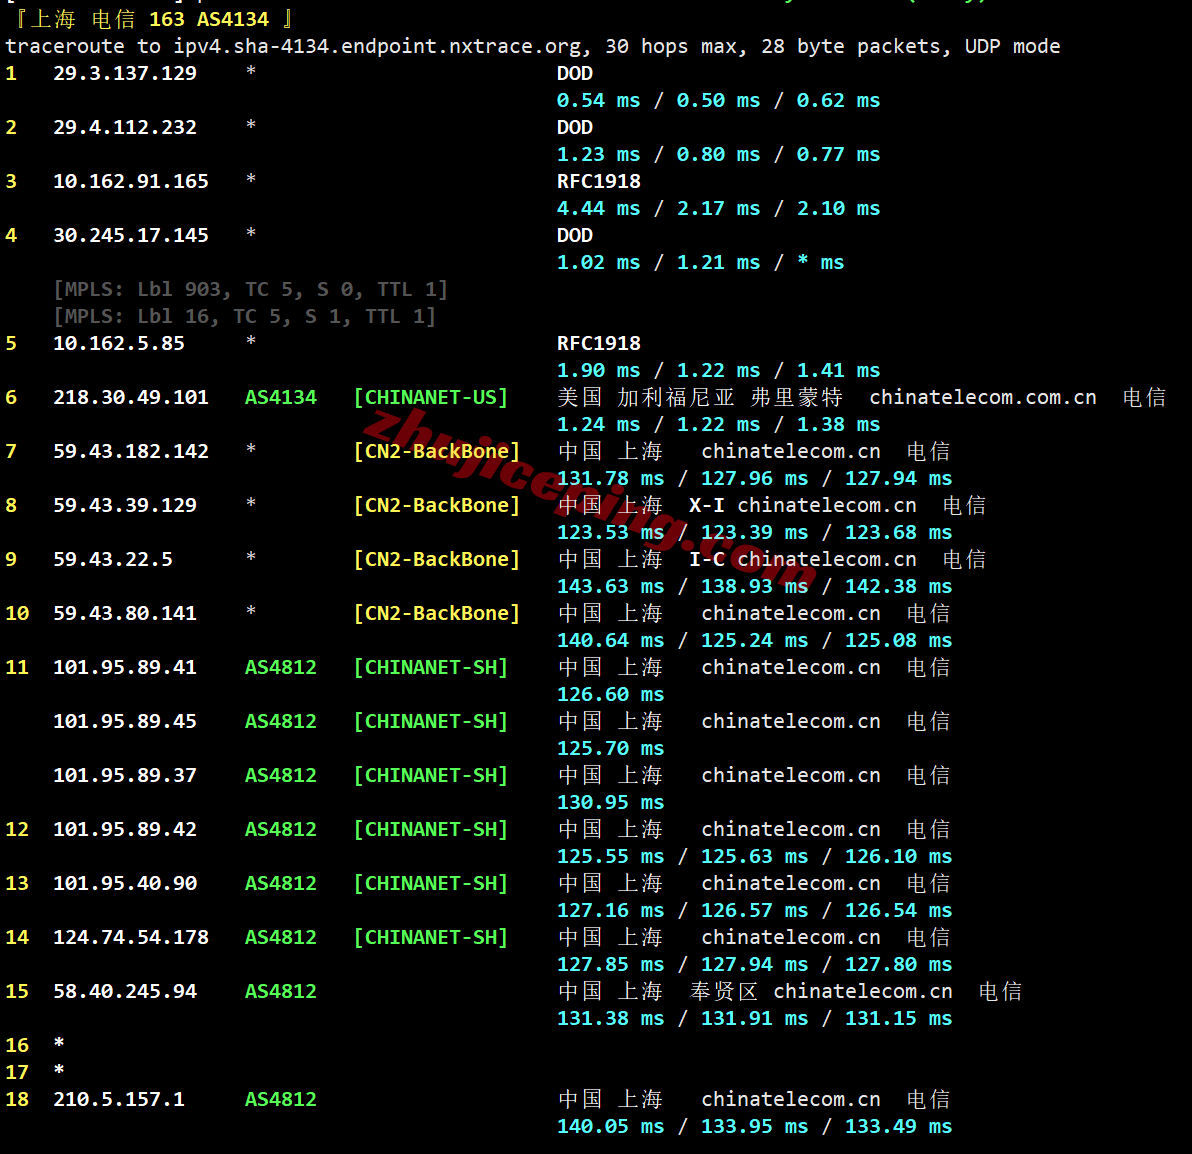Click CHINANET-SH tag on hop 12
Image resolution: width=1192 pixels, height=1154 pixels.
coord(430,829)
